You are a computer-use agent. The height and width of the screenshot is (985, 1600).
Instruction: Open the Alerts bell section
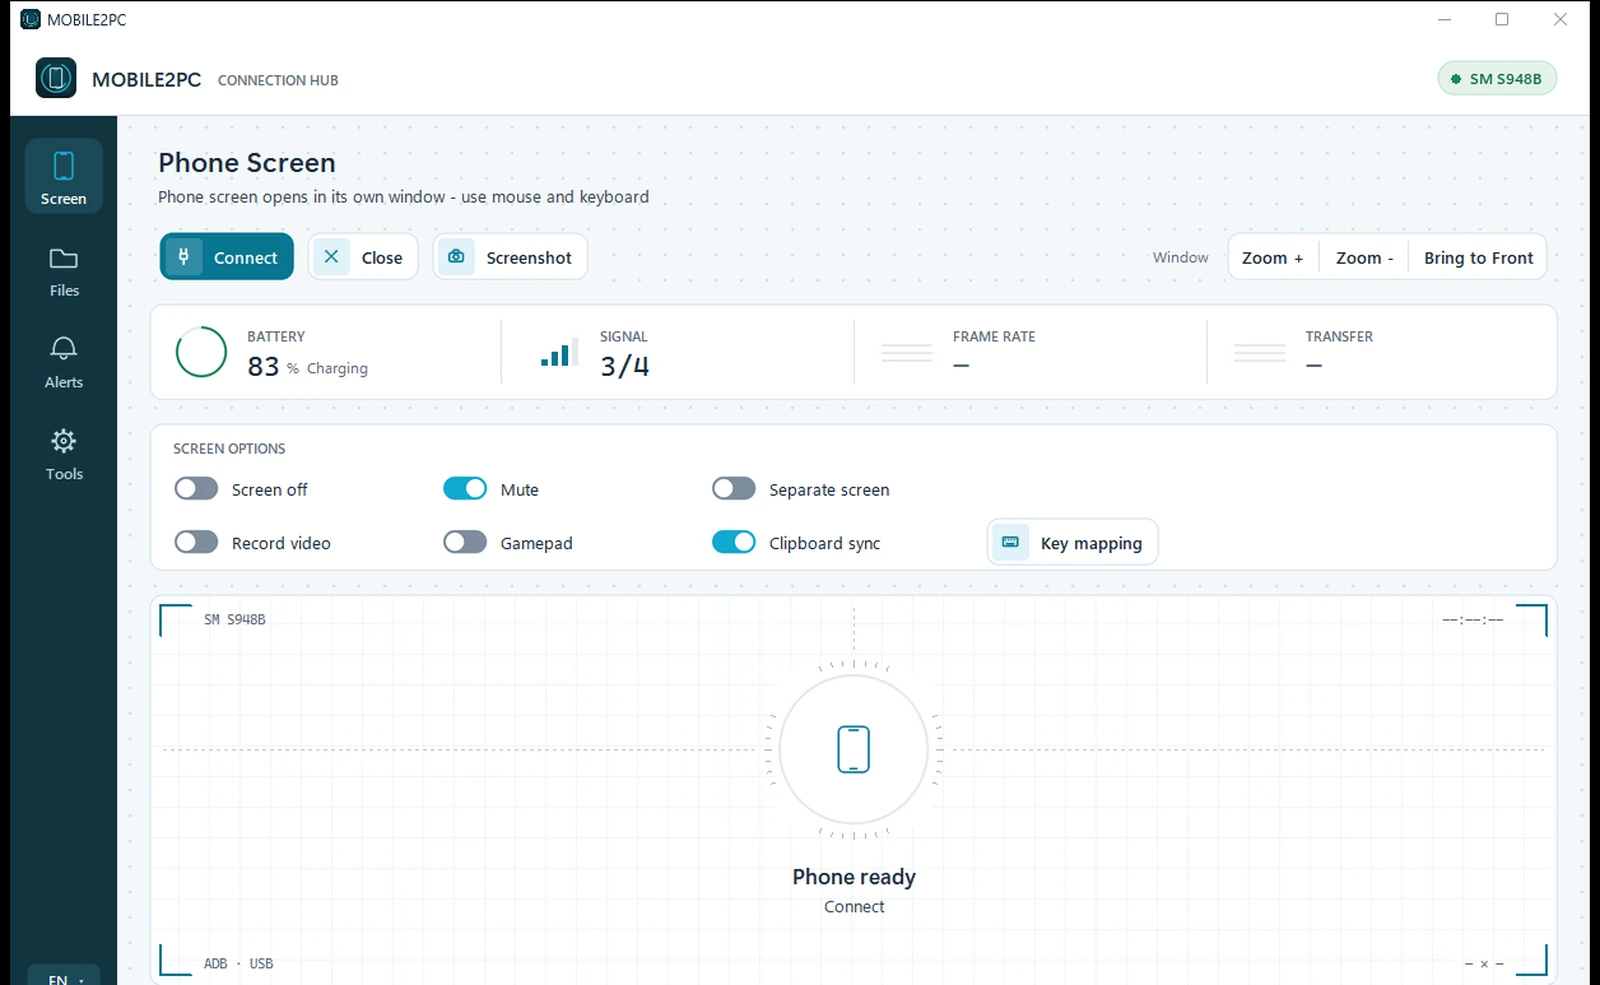[x=63, y=363]
